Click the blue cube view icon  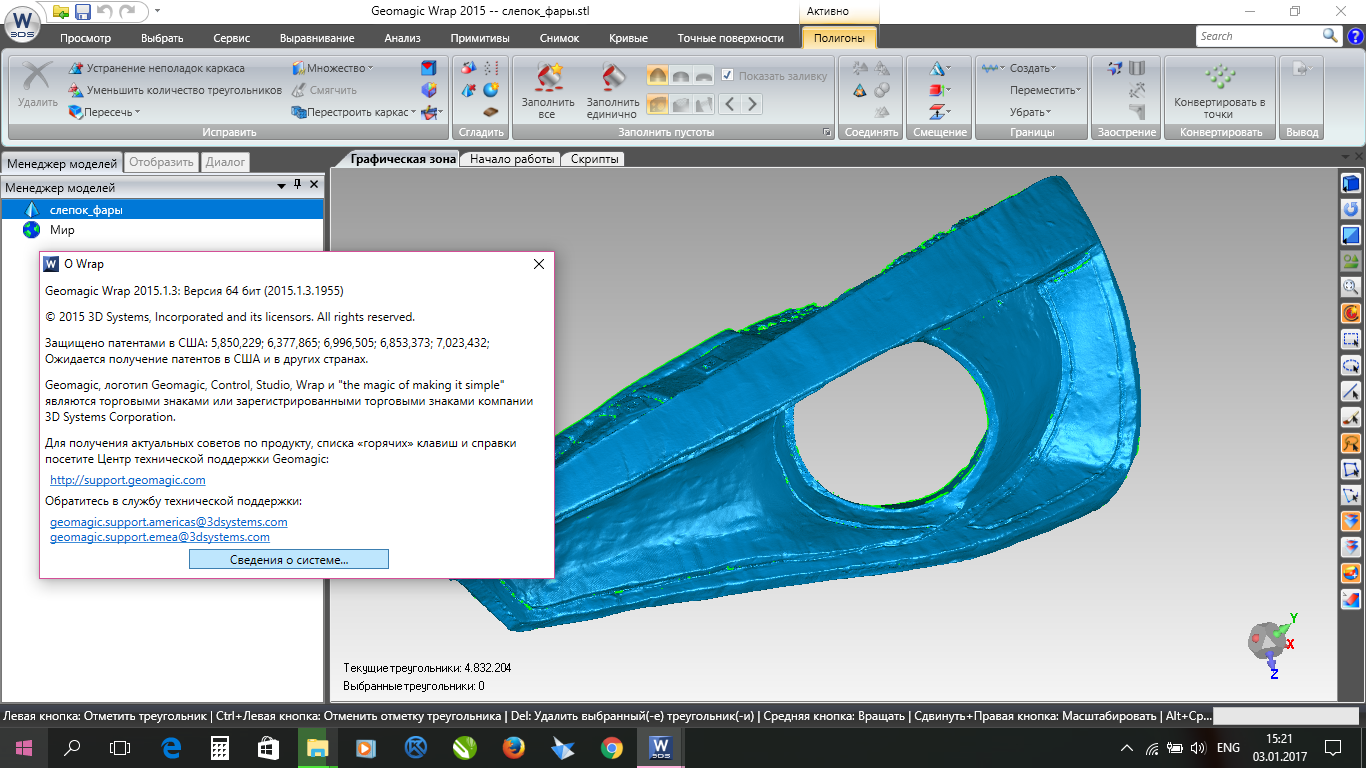tap(1351, 184)
